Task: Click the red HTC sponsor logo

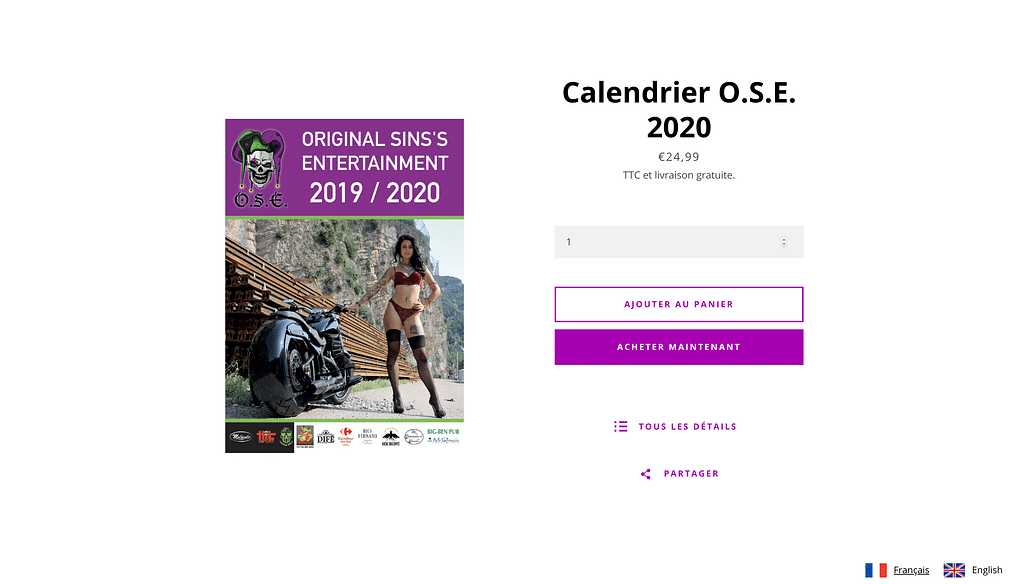Action: (x=266, y=436)
